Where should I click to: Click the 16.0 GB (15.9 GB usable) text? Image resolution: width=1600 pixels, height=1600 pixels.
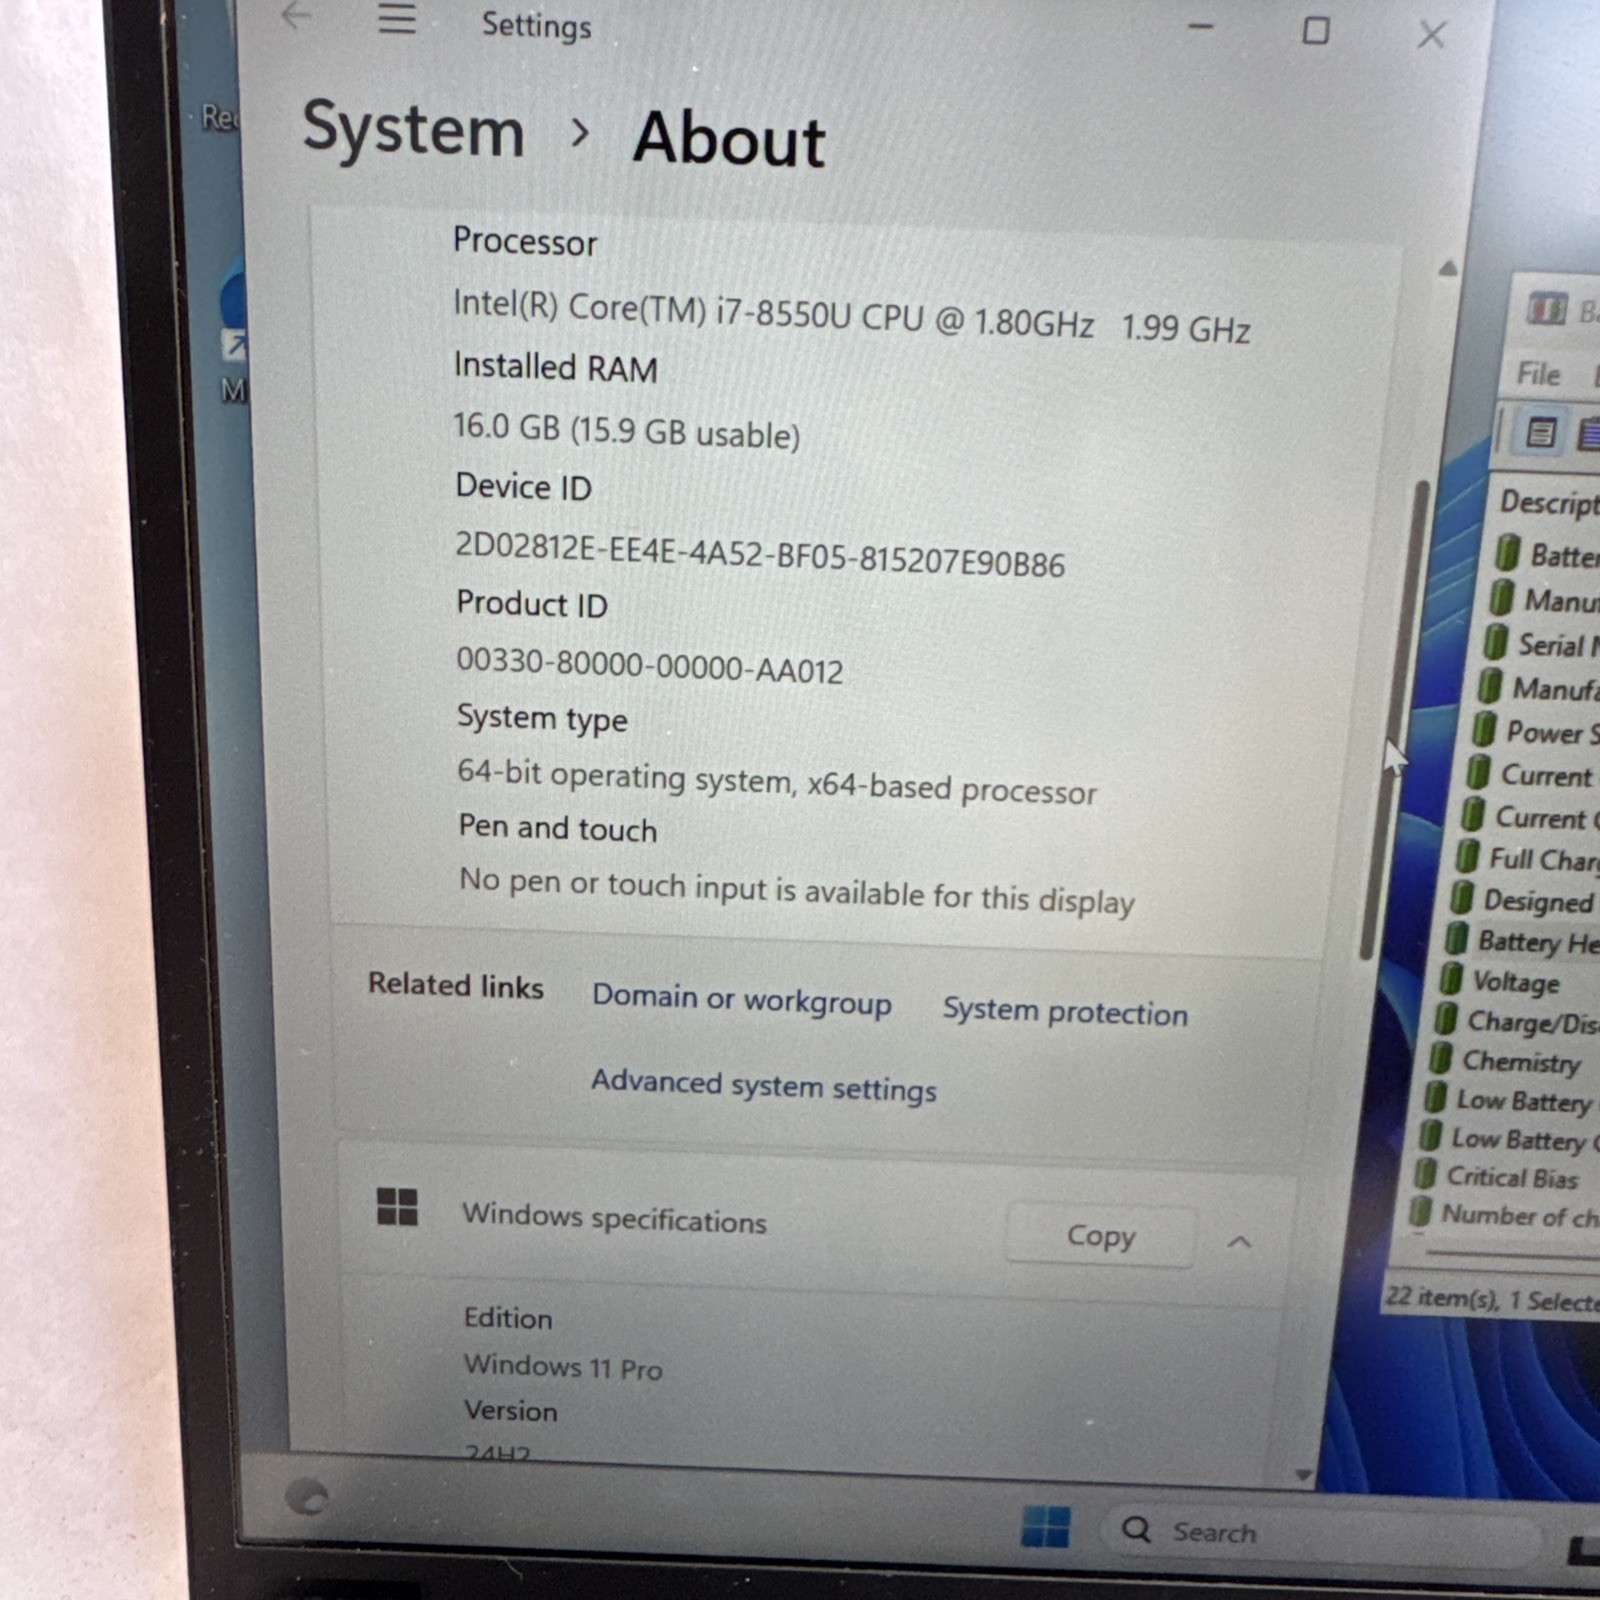(627, 431)
